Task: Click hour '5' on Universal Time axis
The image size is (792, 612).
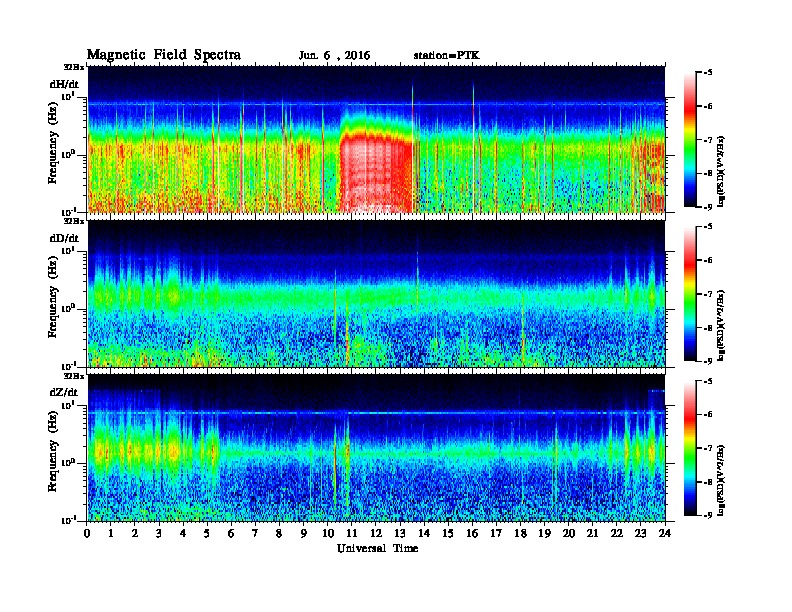Action: [x=207, y=534]
